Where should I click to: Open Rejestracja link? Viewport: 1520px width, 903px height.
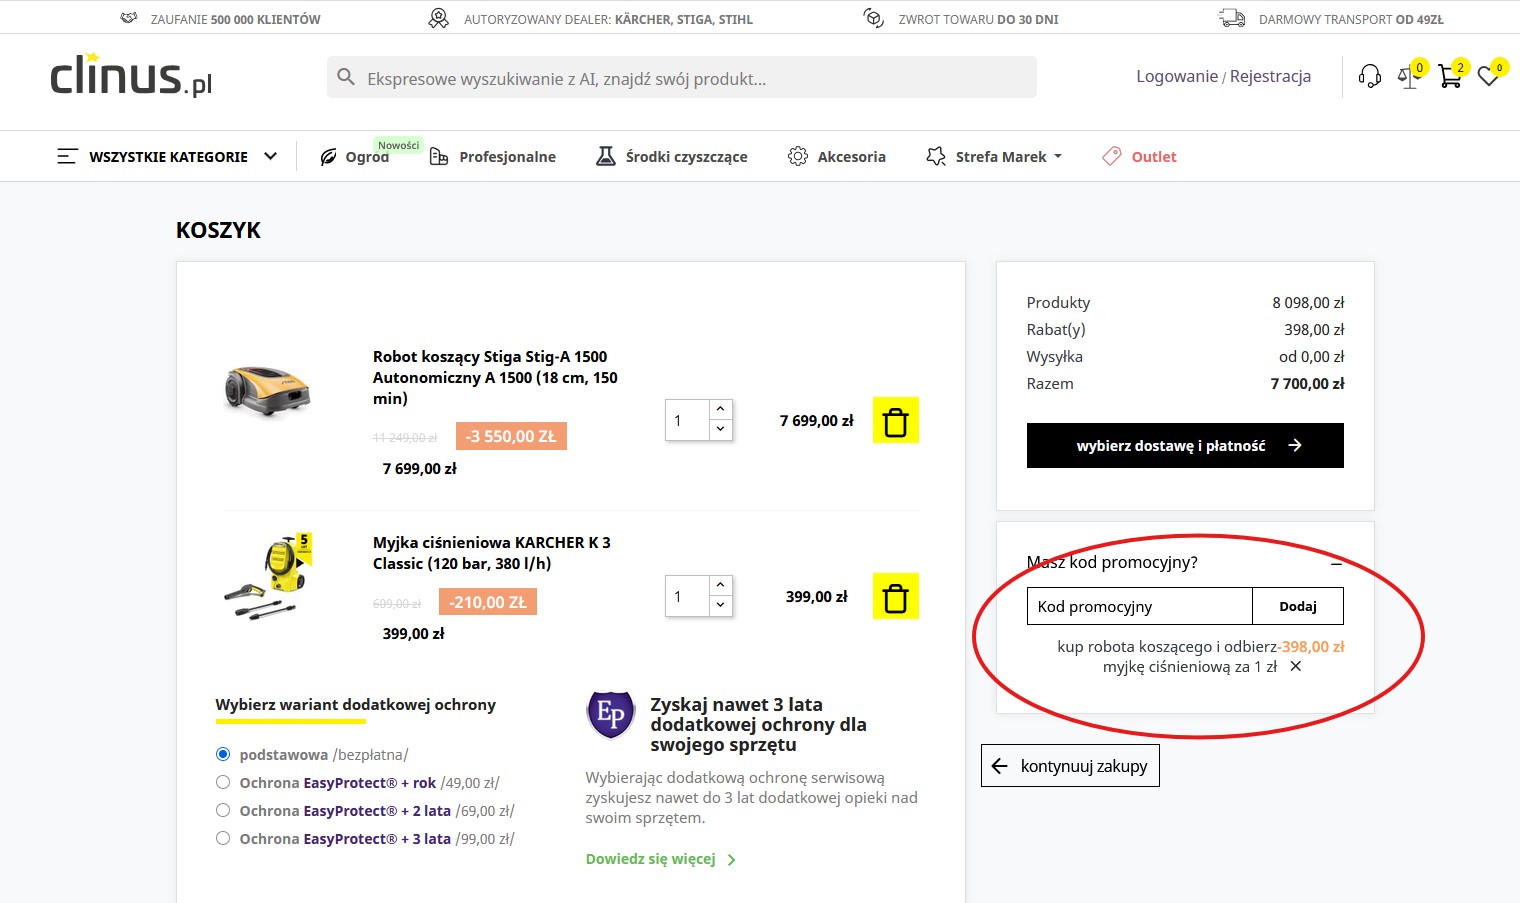[x=1270, y=76]
